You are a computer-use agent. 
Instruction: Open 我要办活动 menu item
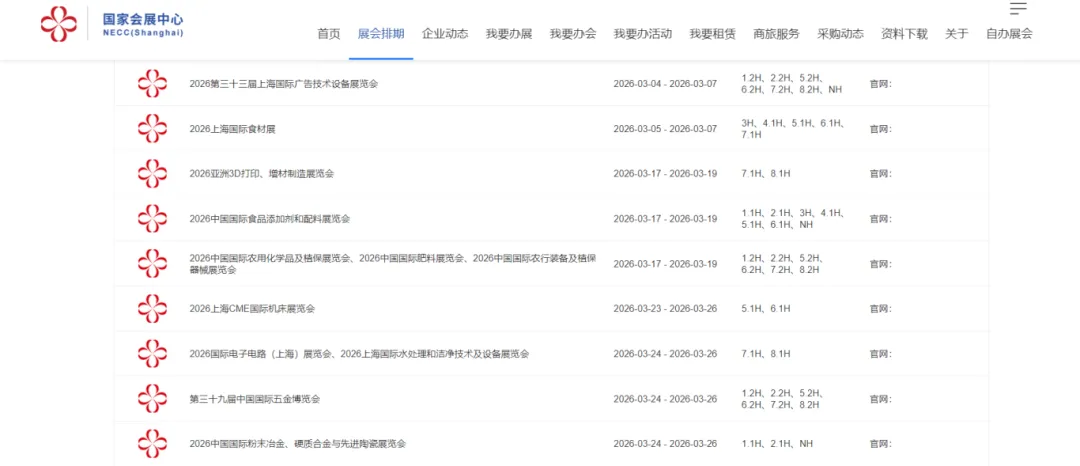643,34
